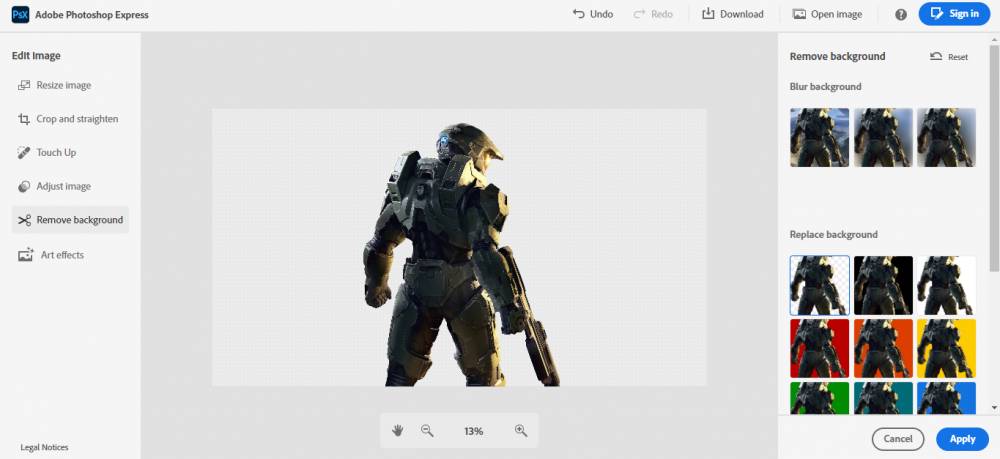Choose the first blur background thumbnail
This screenshot has width=1000, height=459.
820,137
